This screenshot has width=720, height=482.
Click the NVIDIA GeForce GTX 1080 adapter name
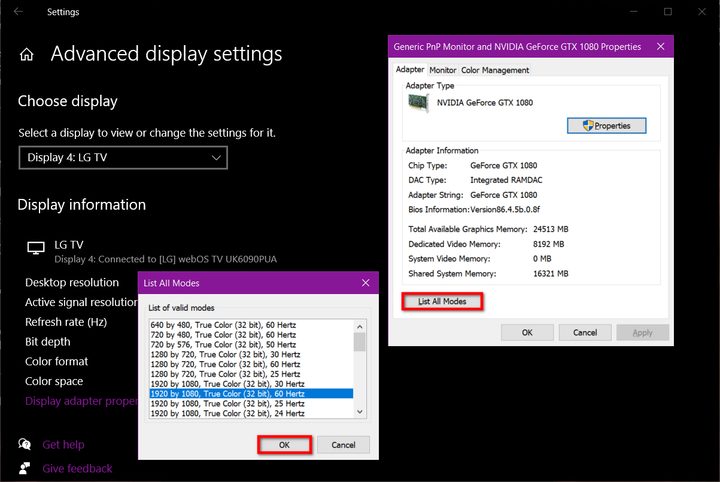484,102
